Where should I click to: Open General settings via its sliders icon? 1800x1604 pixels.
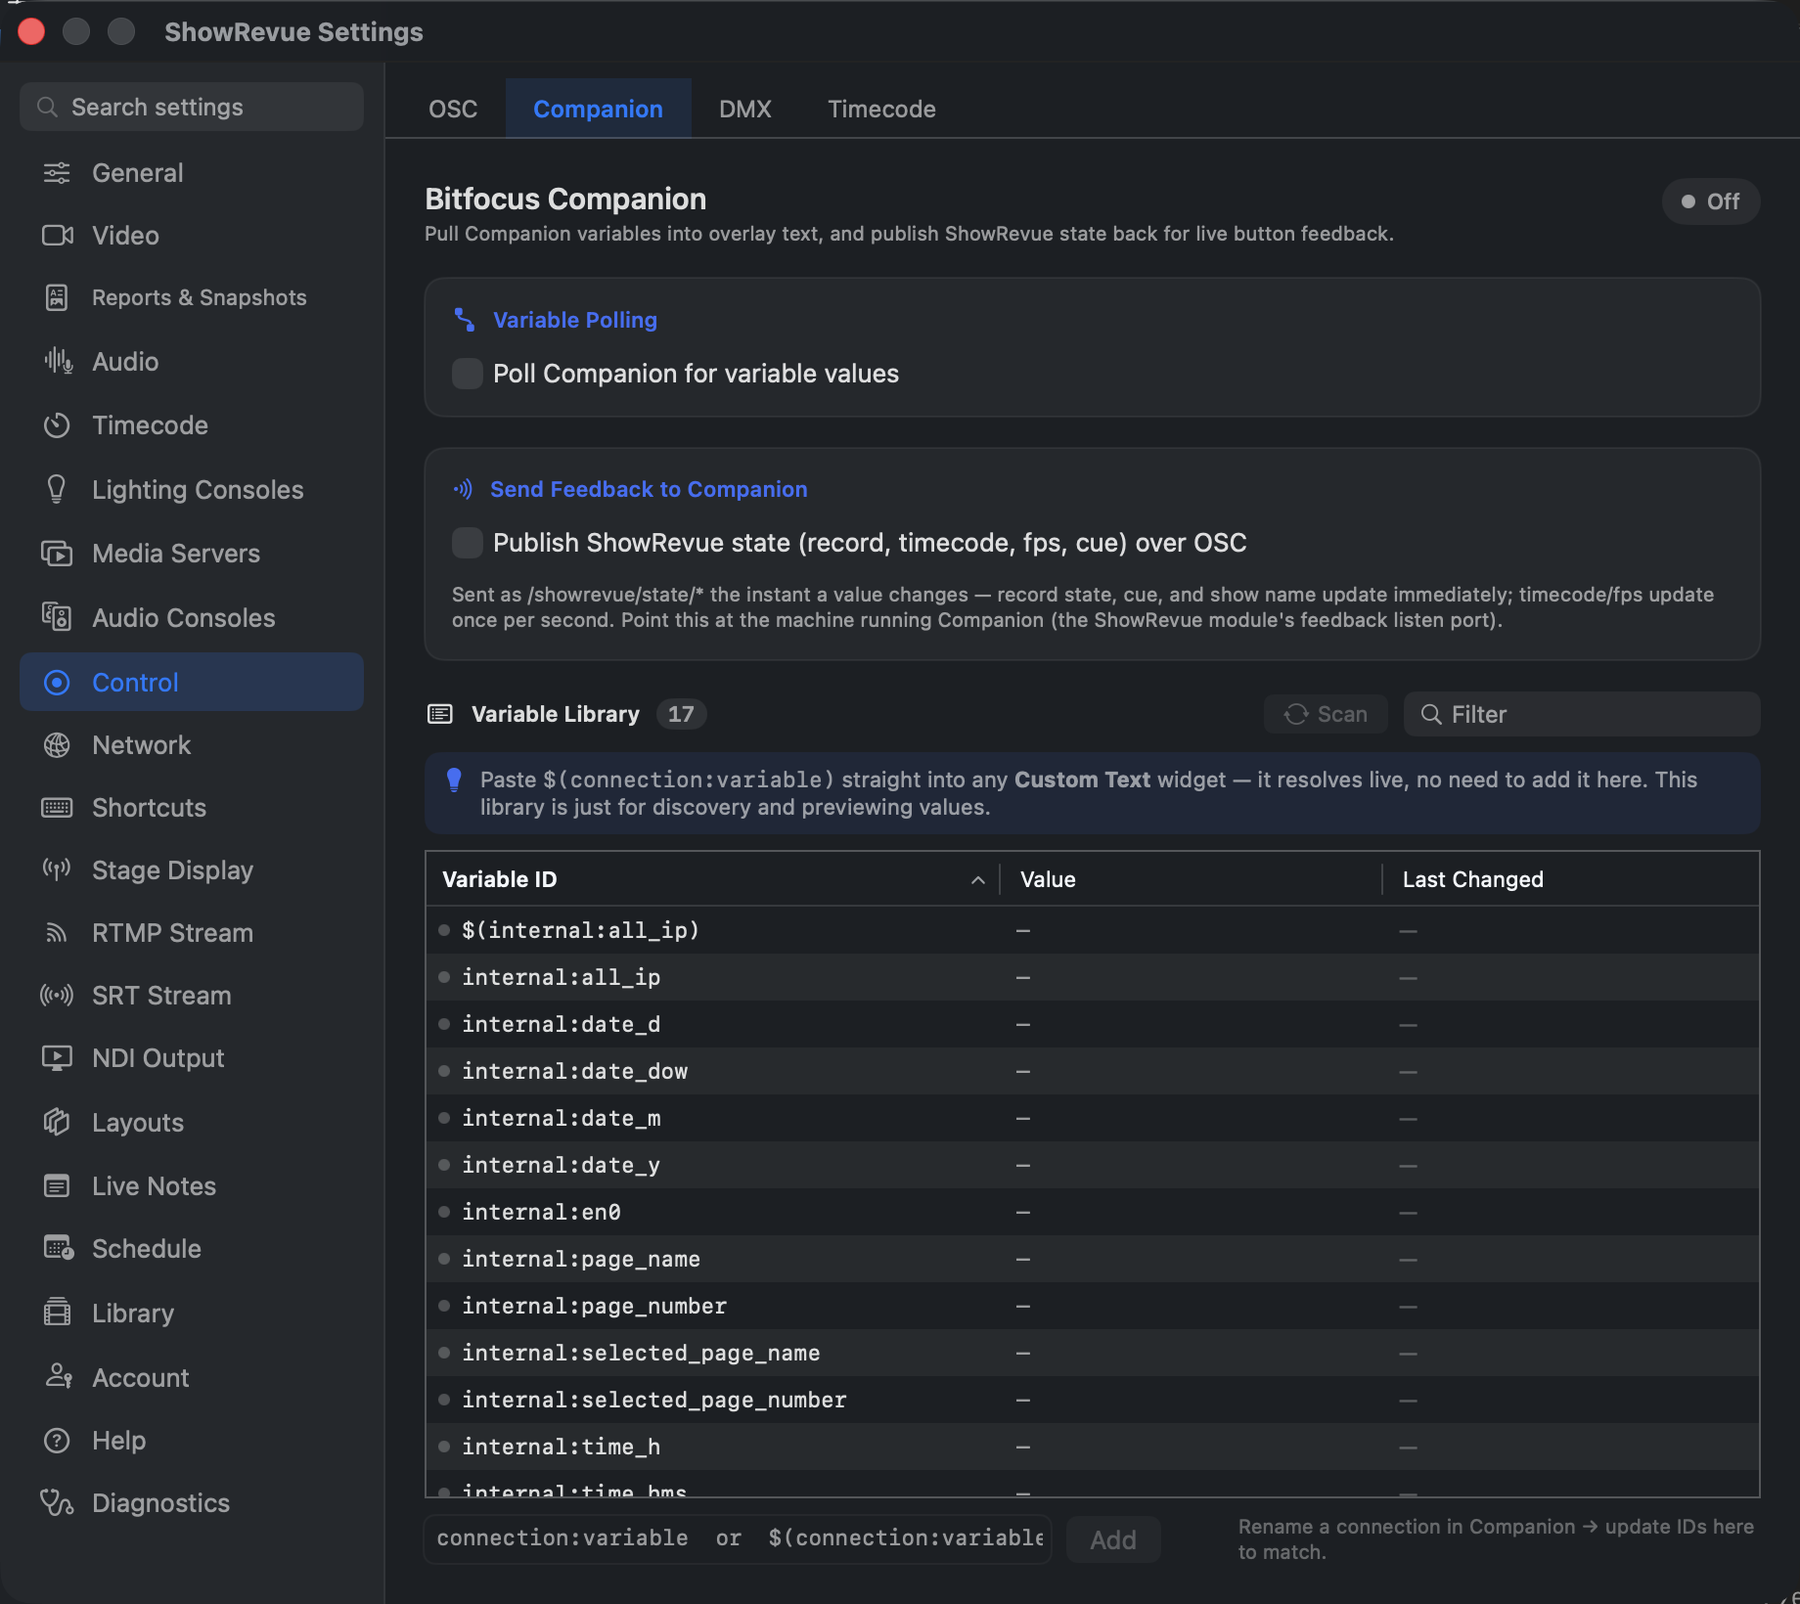coord(57,173)
